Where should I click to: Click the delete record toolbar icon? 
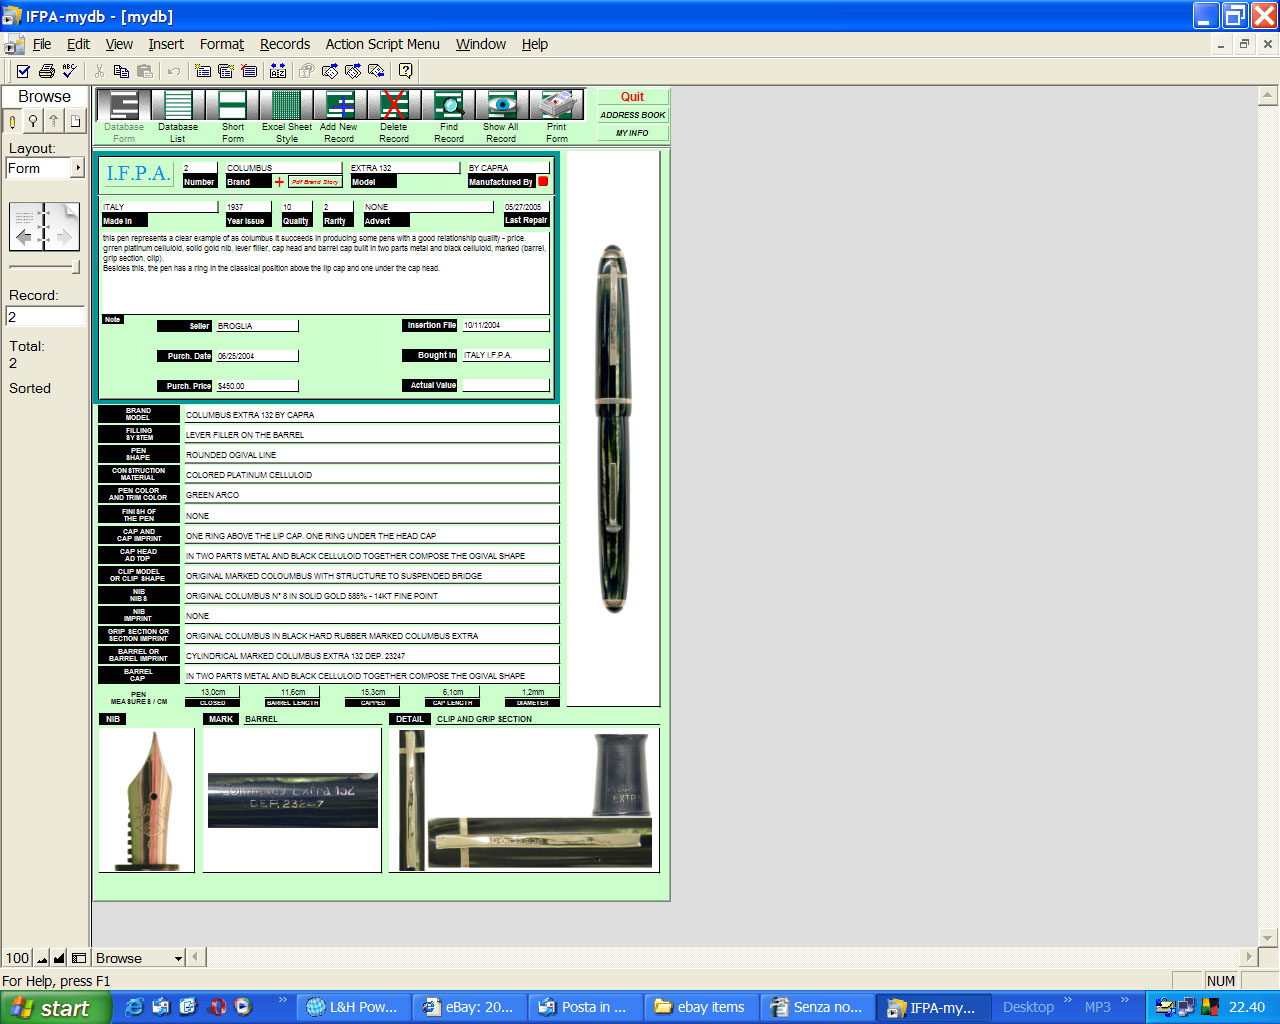(x=249, y=71)
